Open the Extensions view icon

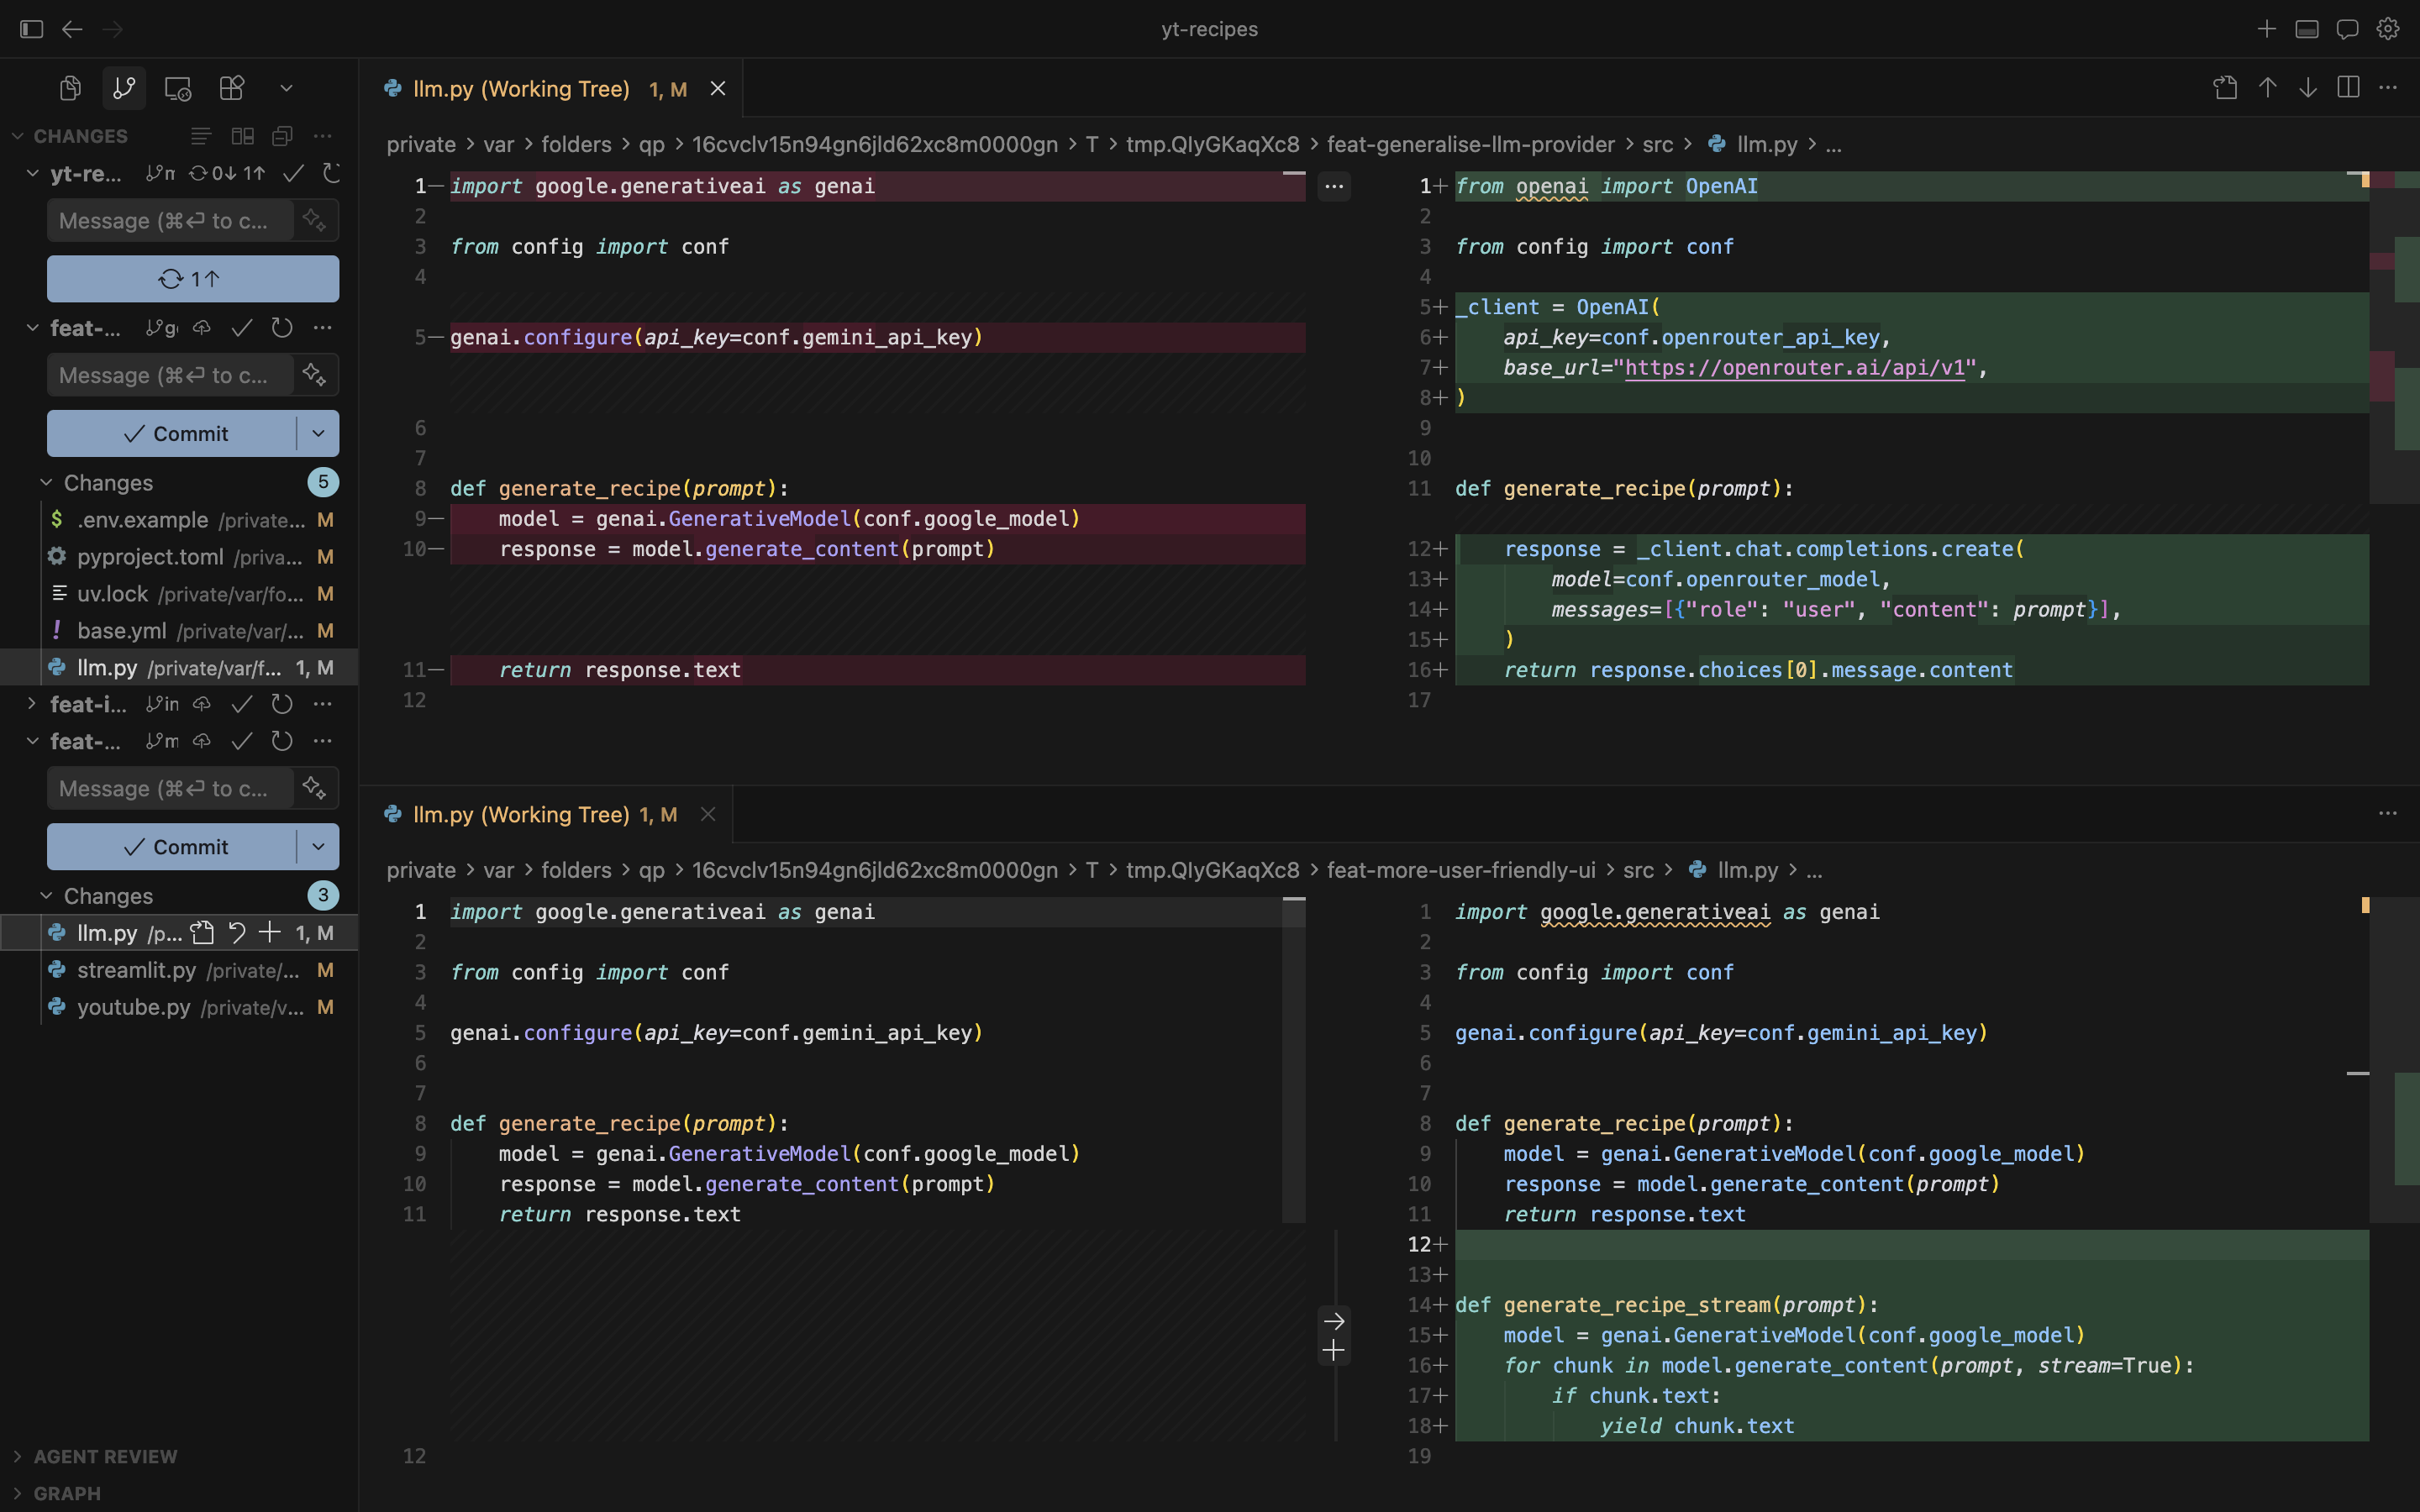[x=232, y=88]
